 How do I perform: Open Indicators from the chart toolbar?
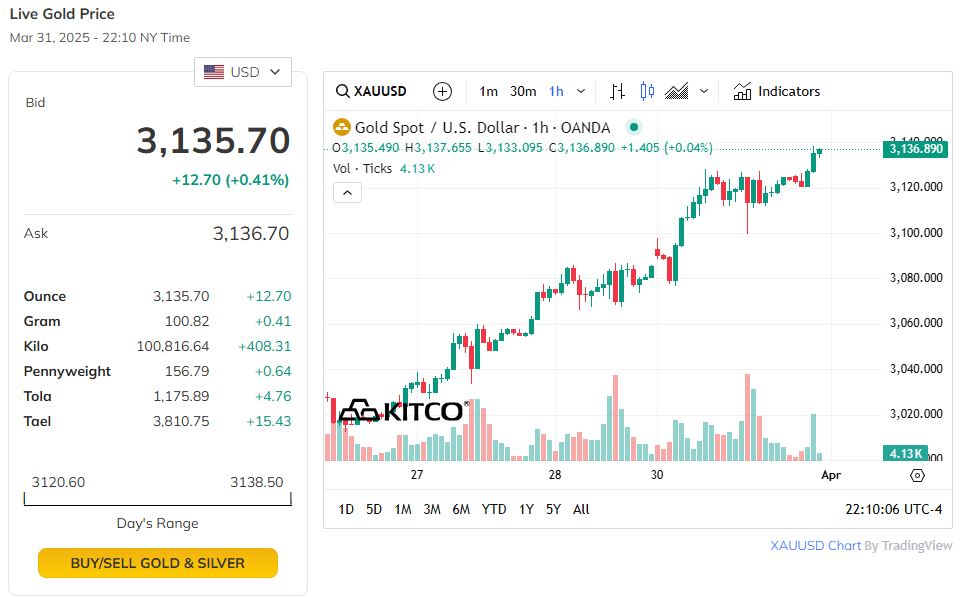click(x=777, y=92)
